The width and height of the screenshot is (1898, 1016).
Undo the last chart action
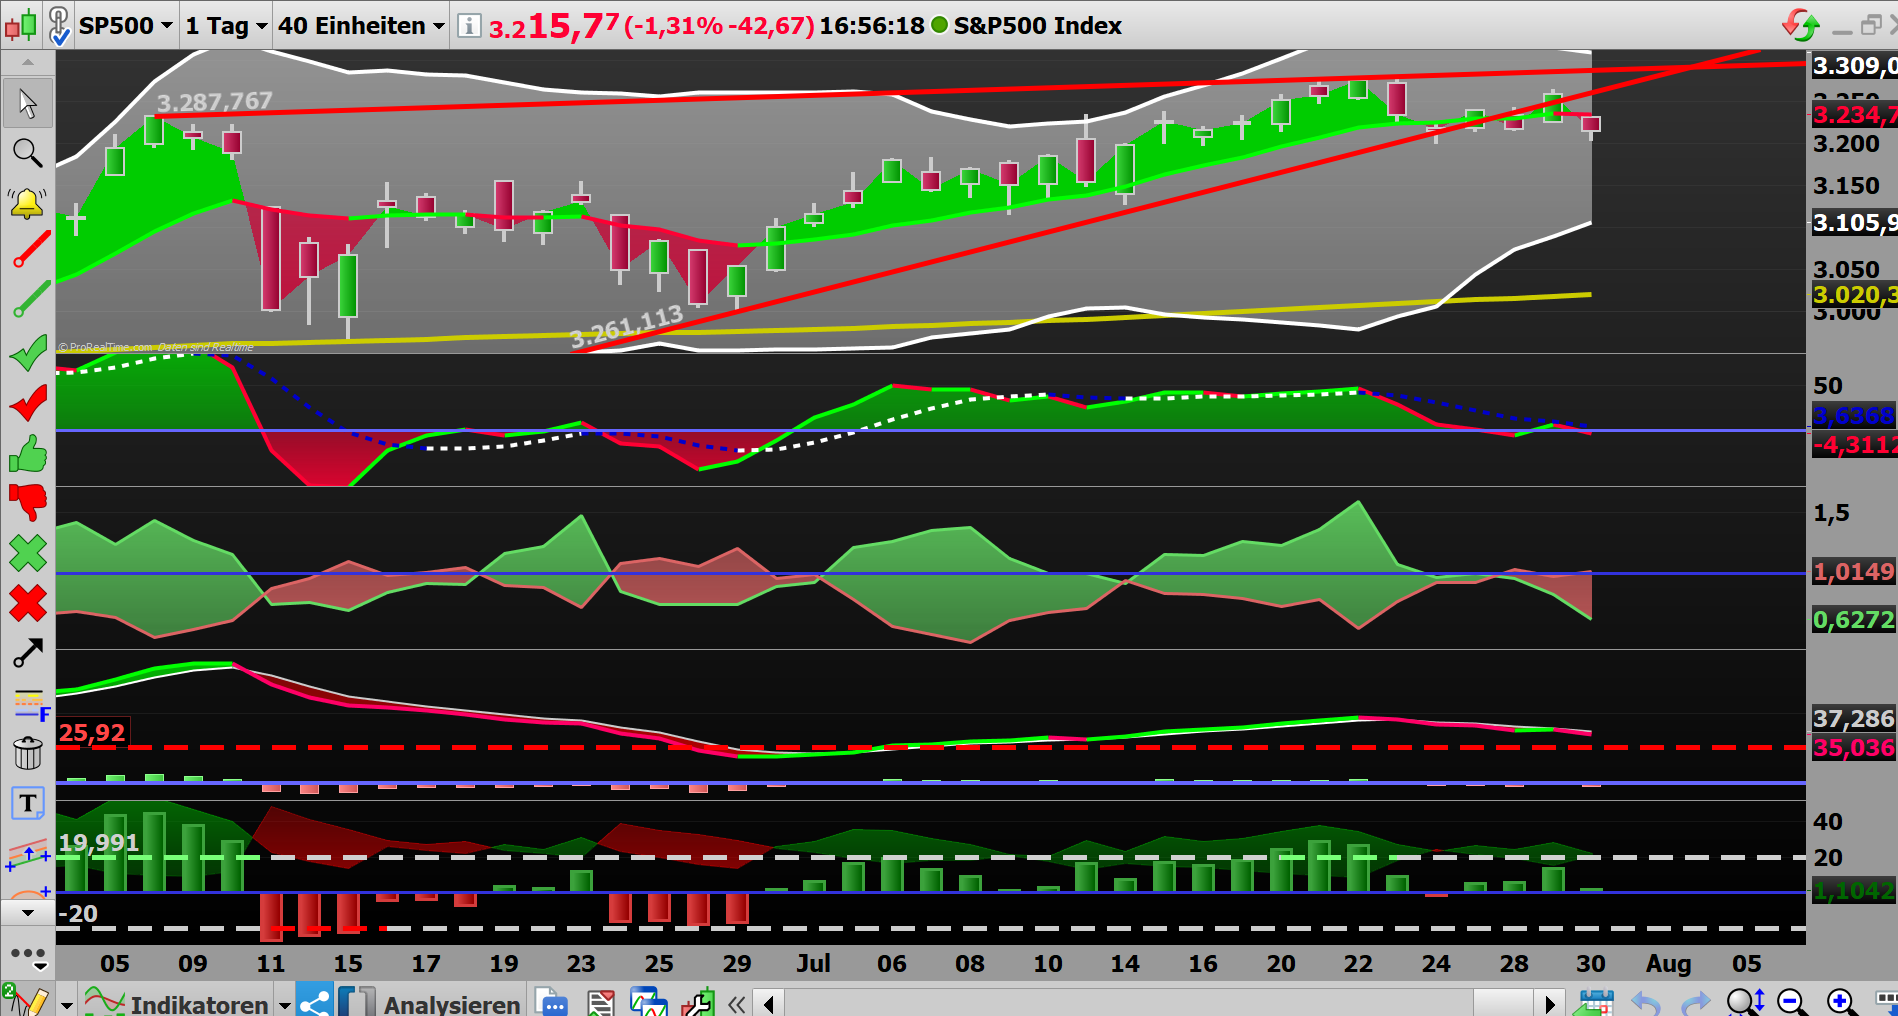pos(1645,1002)
